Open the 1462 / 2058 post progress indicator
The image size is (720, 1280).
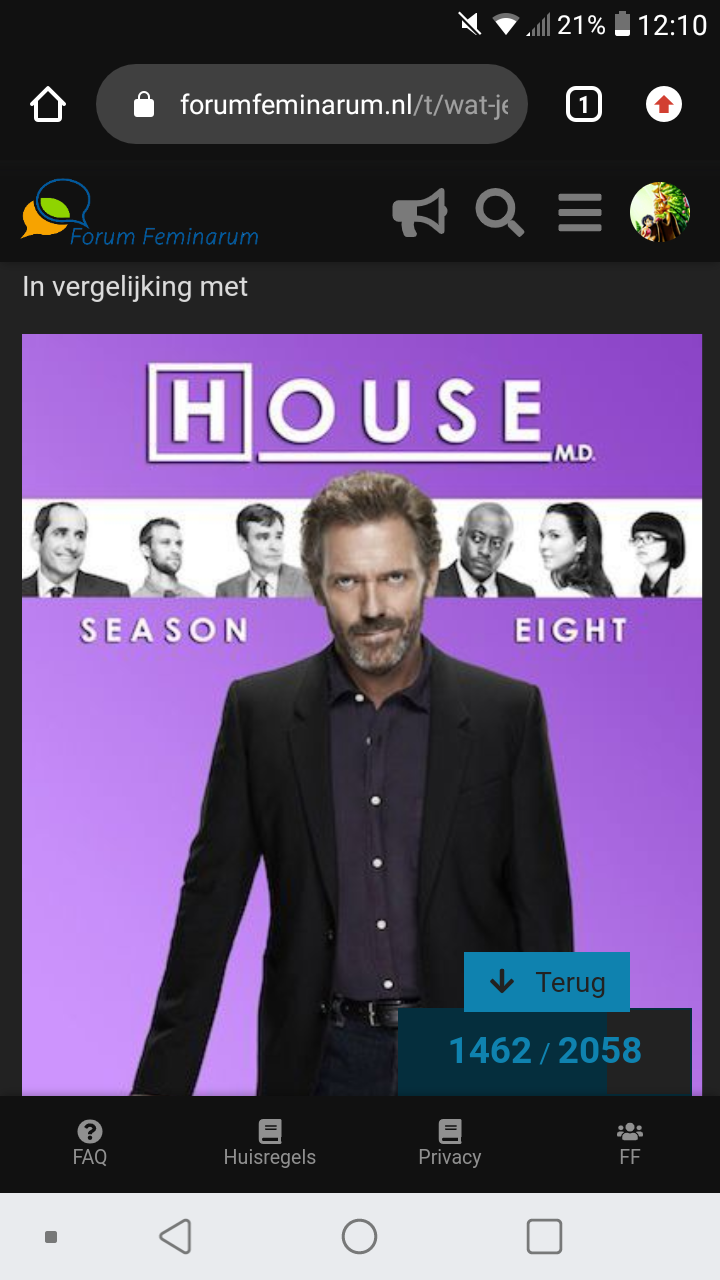click(x=545, y=1051)
